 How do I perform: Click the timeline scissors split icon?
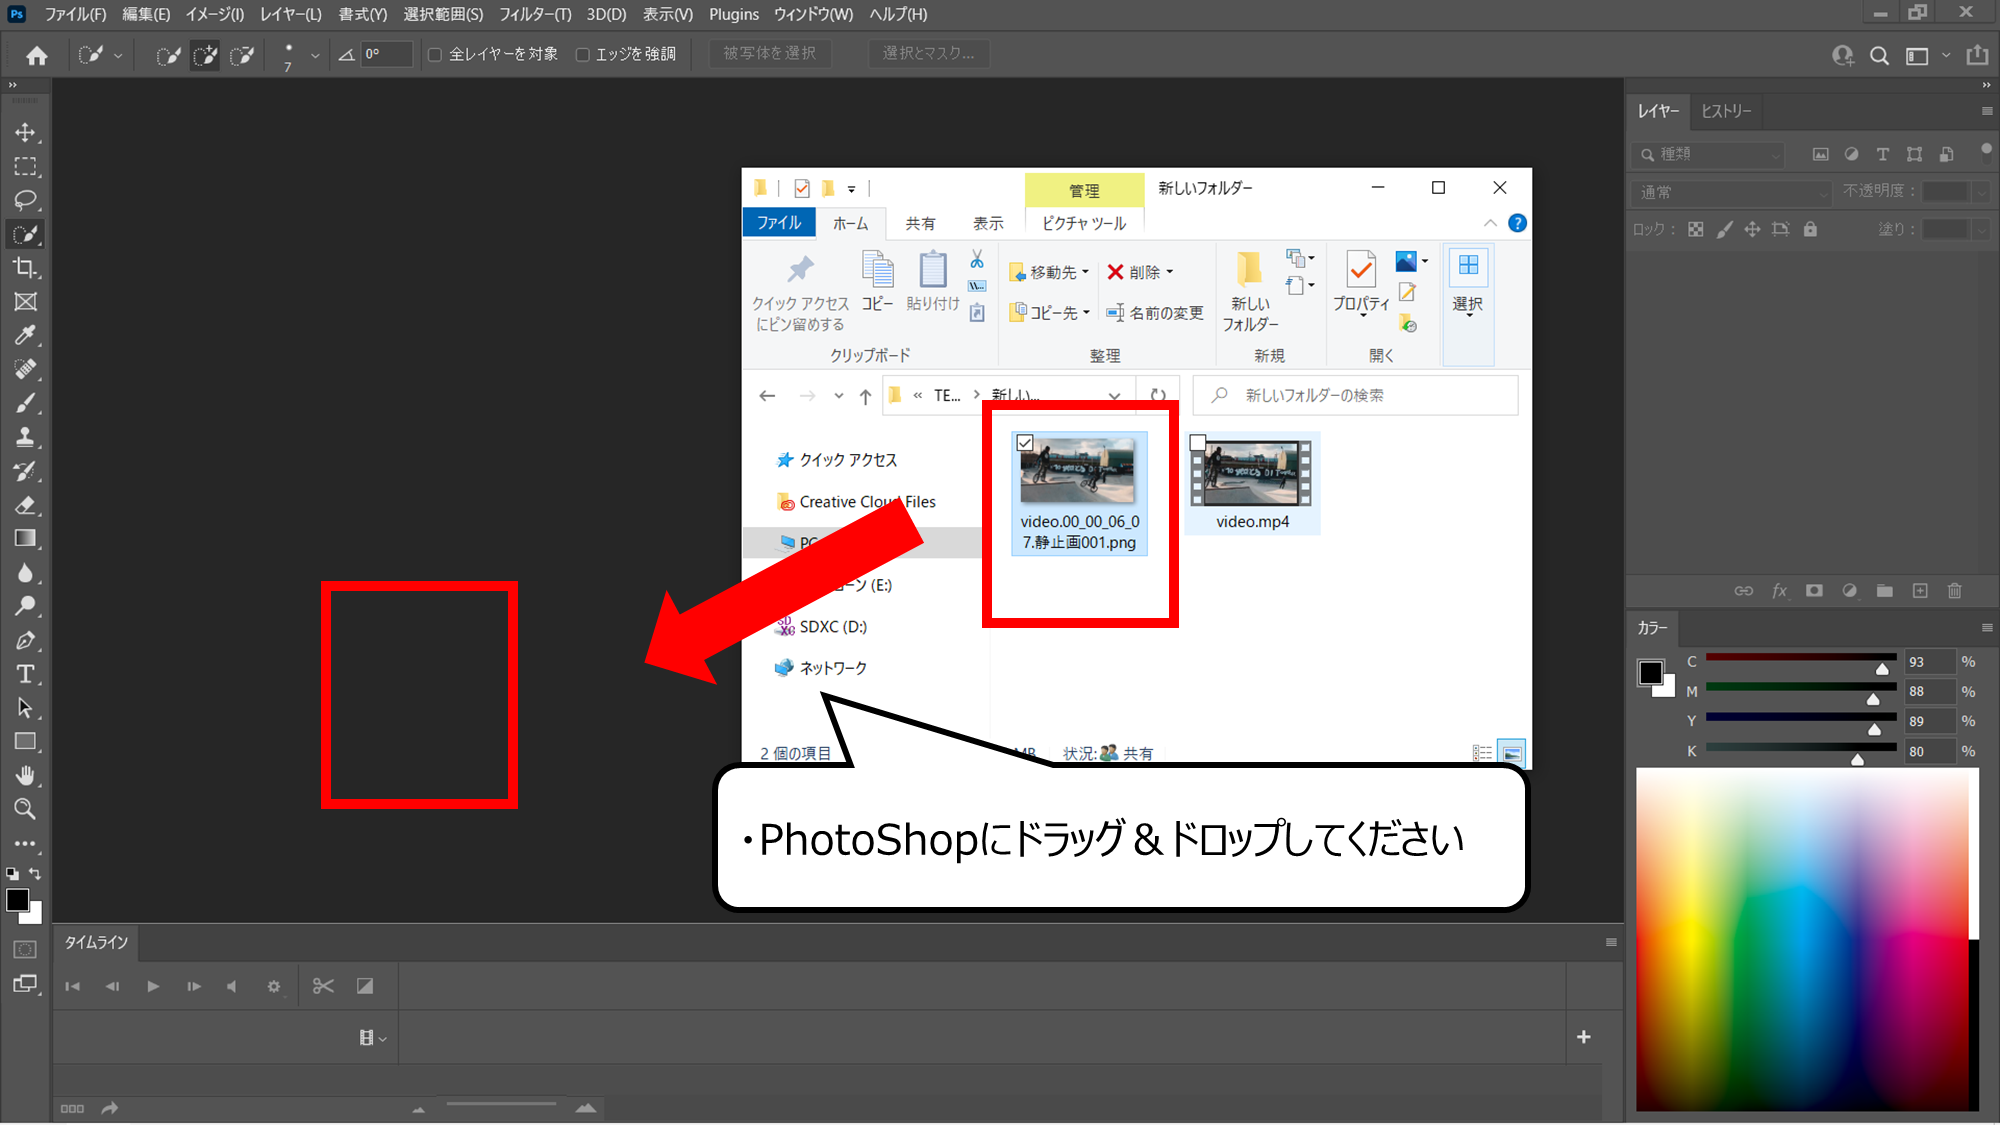coord(323,986)
